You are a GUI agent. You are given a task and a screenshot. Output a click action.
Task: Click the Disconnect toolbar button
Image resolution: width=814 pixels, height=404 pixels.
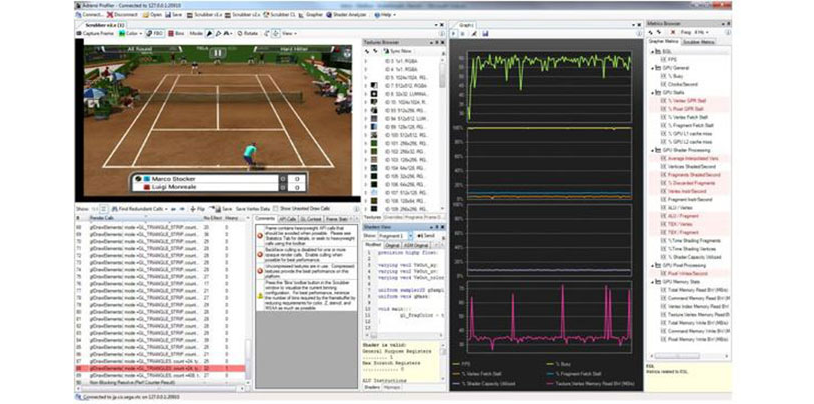pos(120,15)
